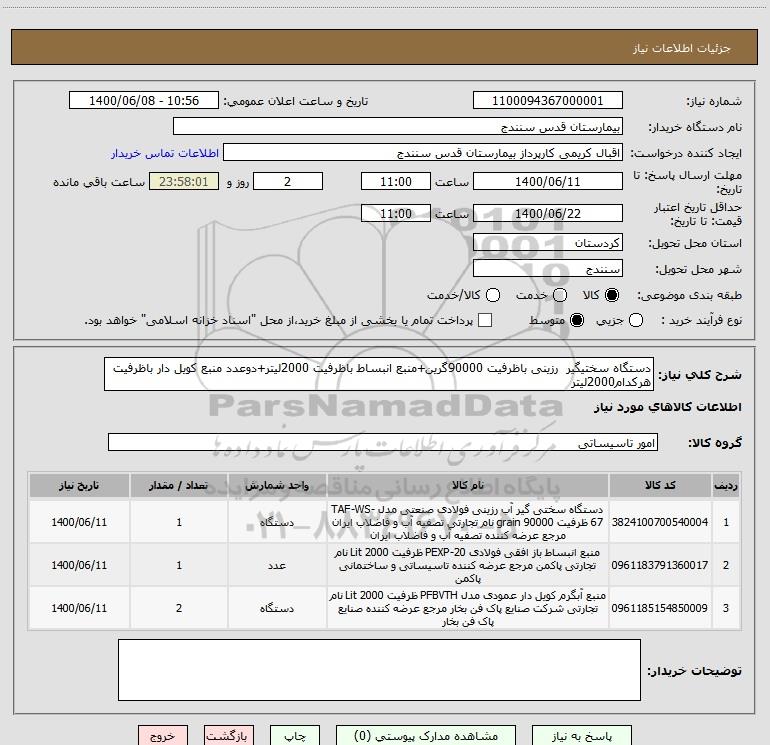
Task: Click product code 0961183791360017
Action: [660, 565]
